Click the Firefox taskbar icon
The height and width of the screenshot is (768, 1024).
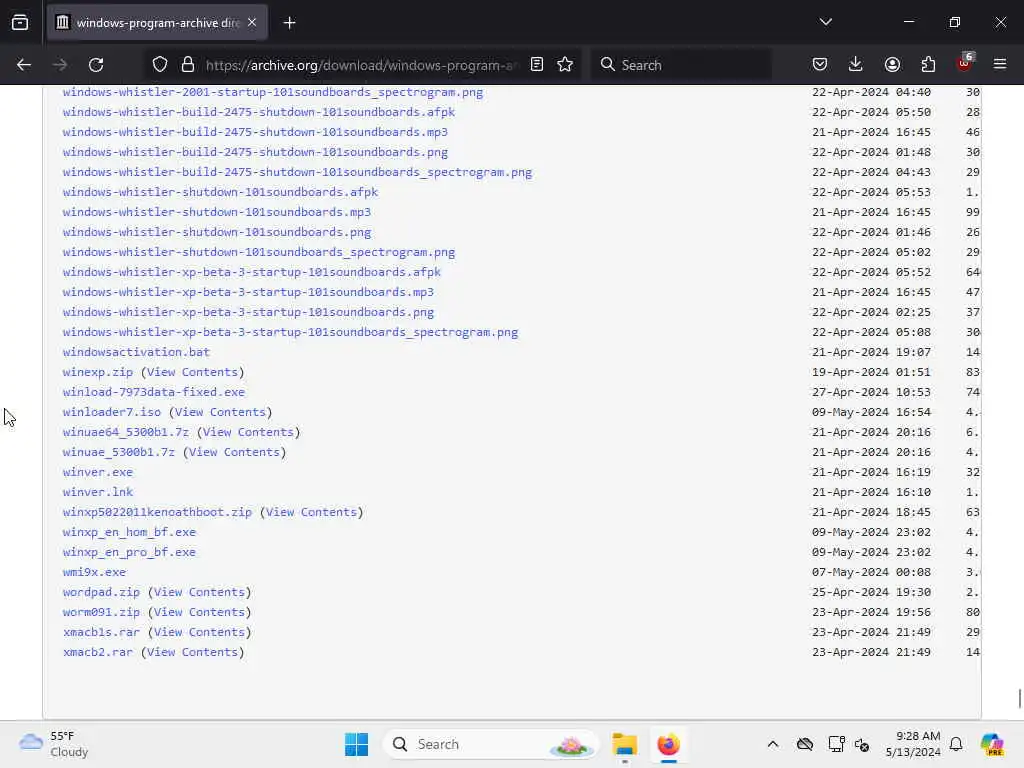(668, 744)
